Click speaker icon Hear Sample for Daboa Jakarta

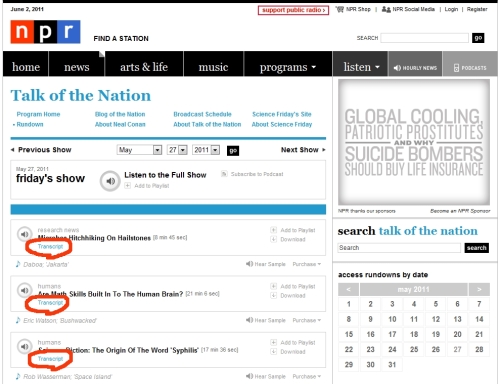point(249,264)
